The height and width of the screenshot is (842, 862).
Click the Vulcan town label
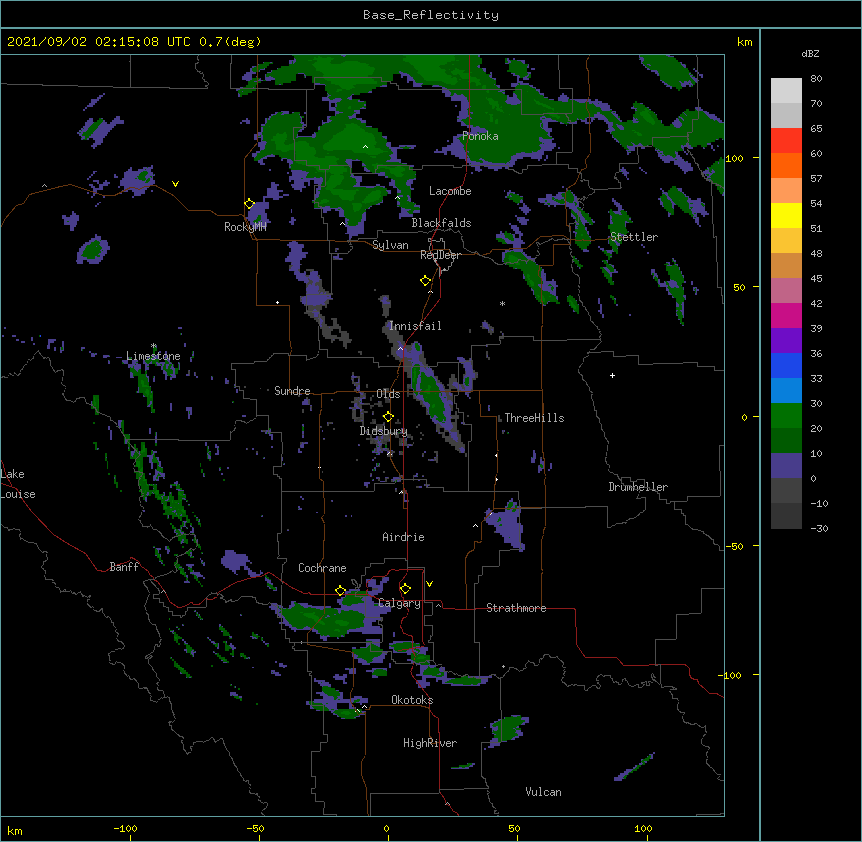tap(543, 792)
